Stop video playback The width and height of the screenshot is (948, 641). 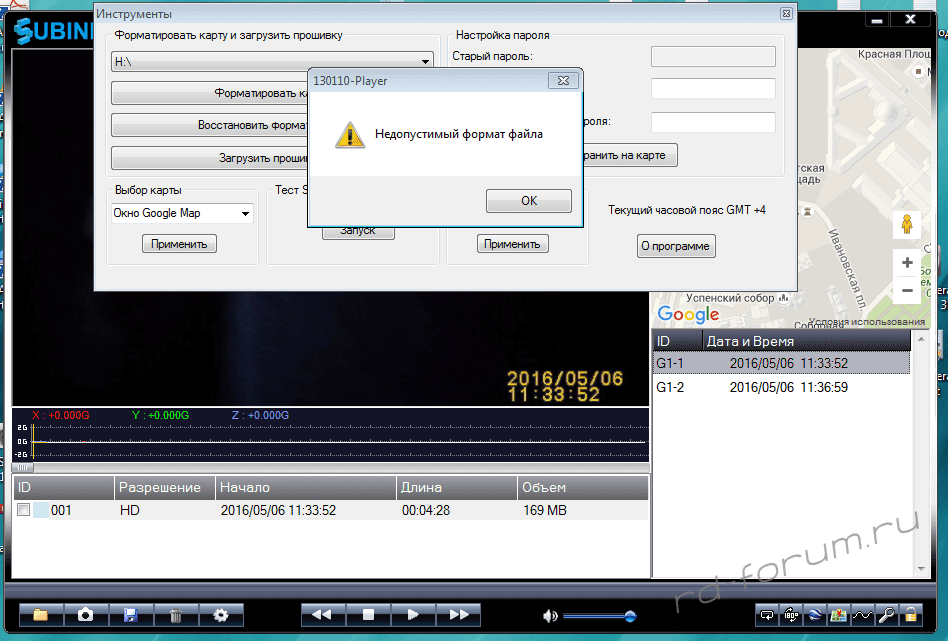(367, 615)
